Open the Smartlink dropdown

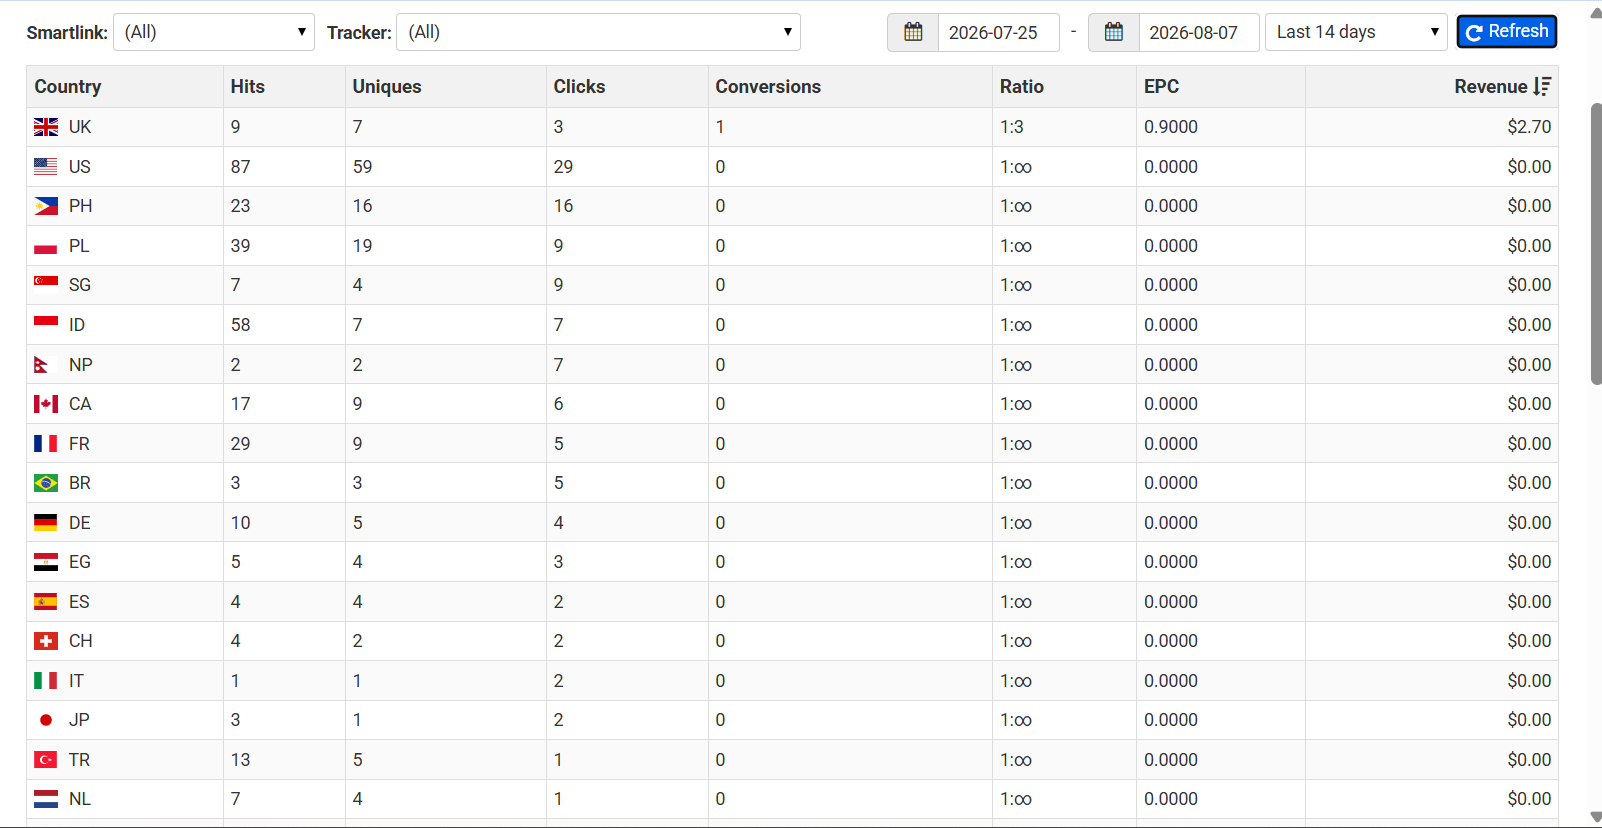click(x=214, y=32)
